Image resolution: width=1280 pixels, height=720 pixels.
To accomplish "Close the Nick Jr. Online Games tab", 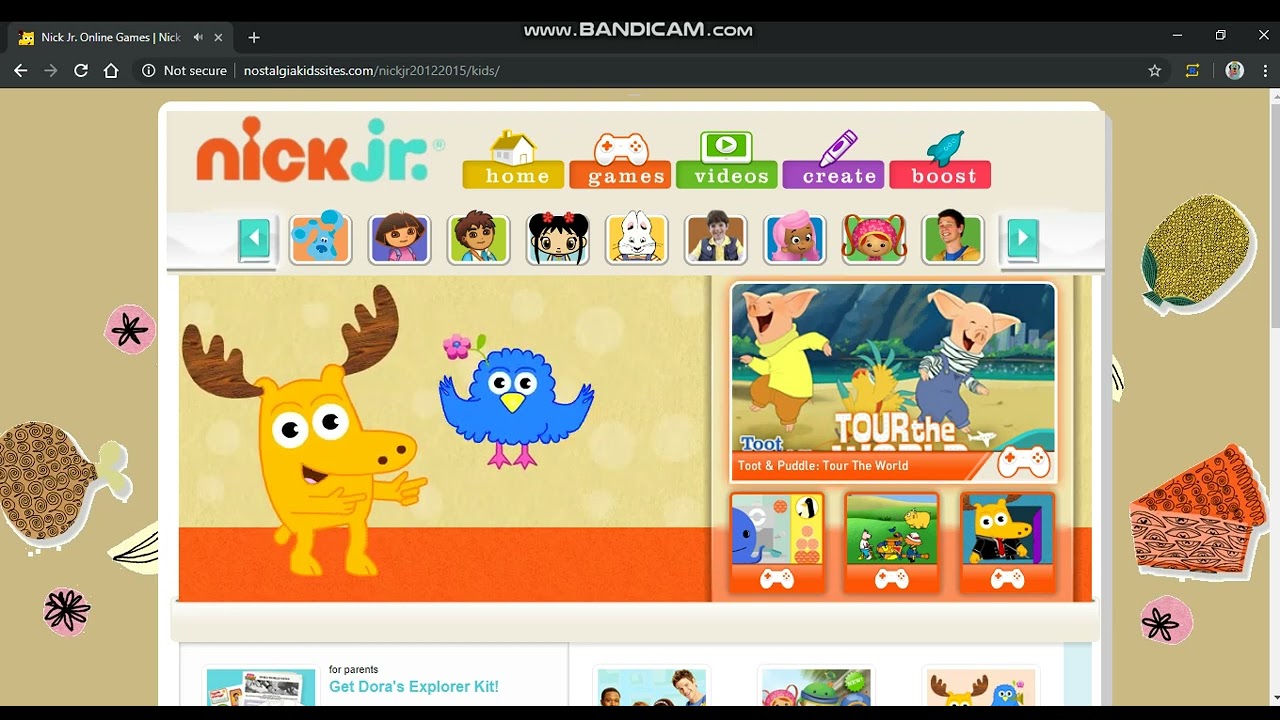I will [218, 37].
